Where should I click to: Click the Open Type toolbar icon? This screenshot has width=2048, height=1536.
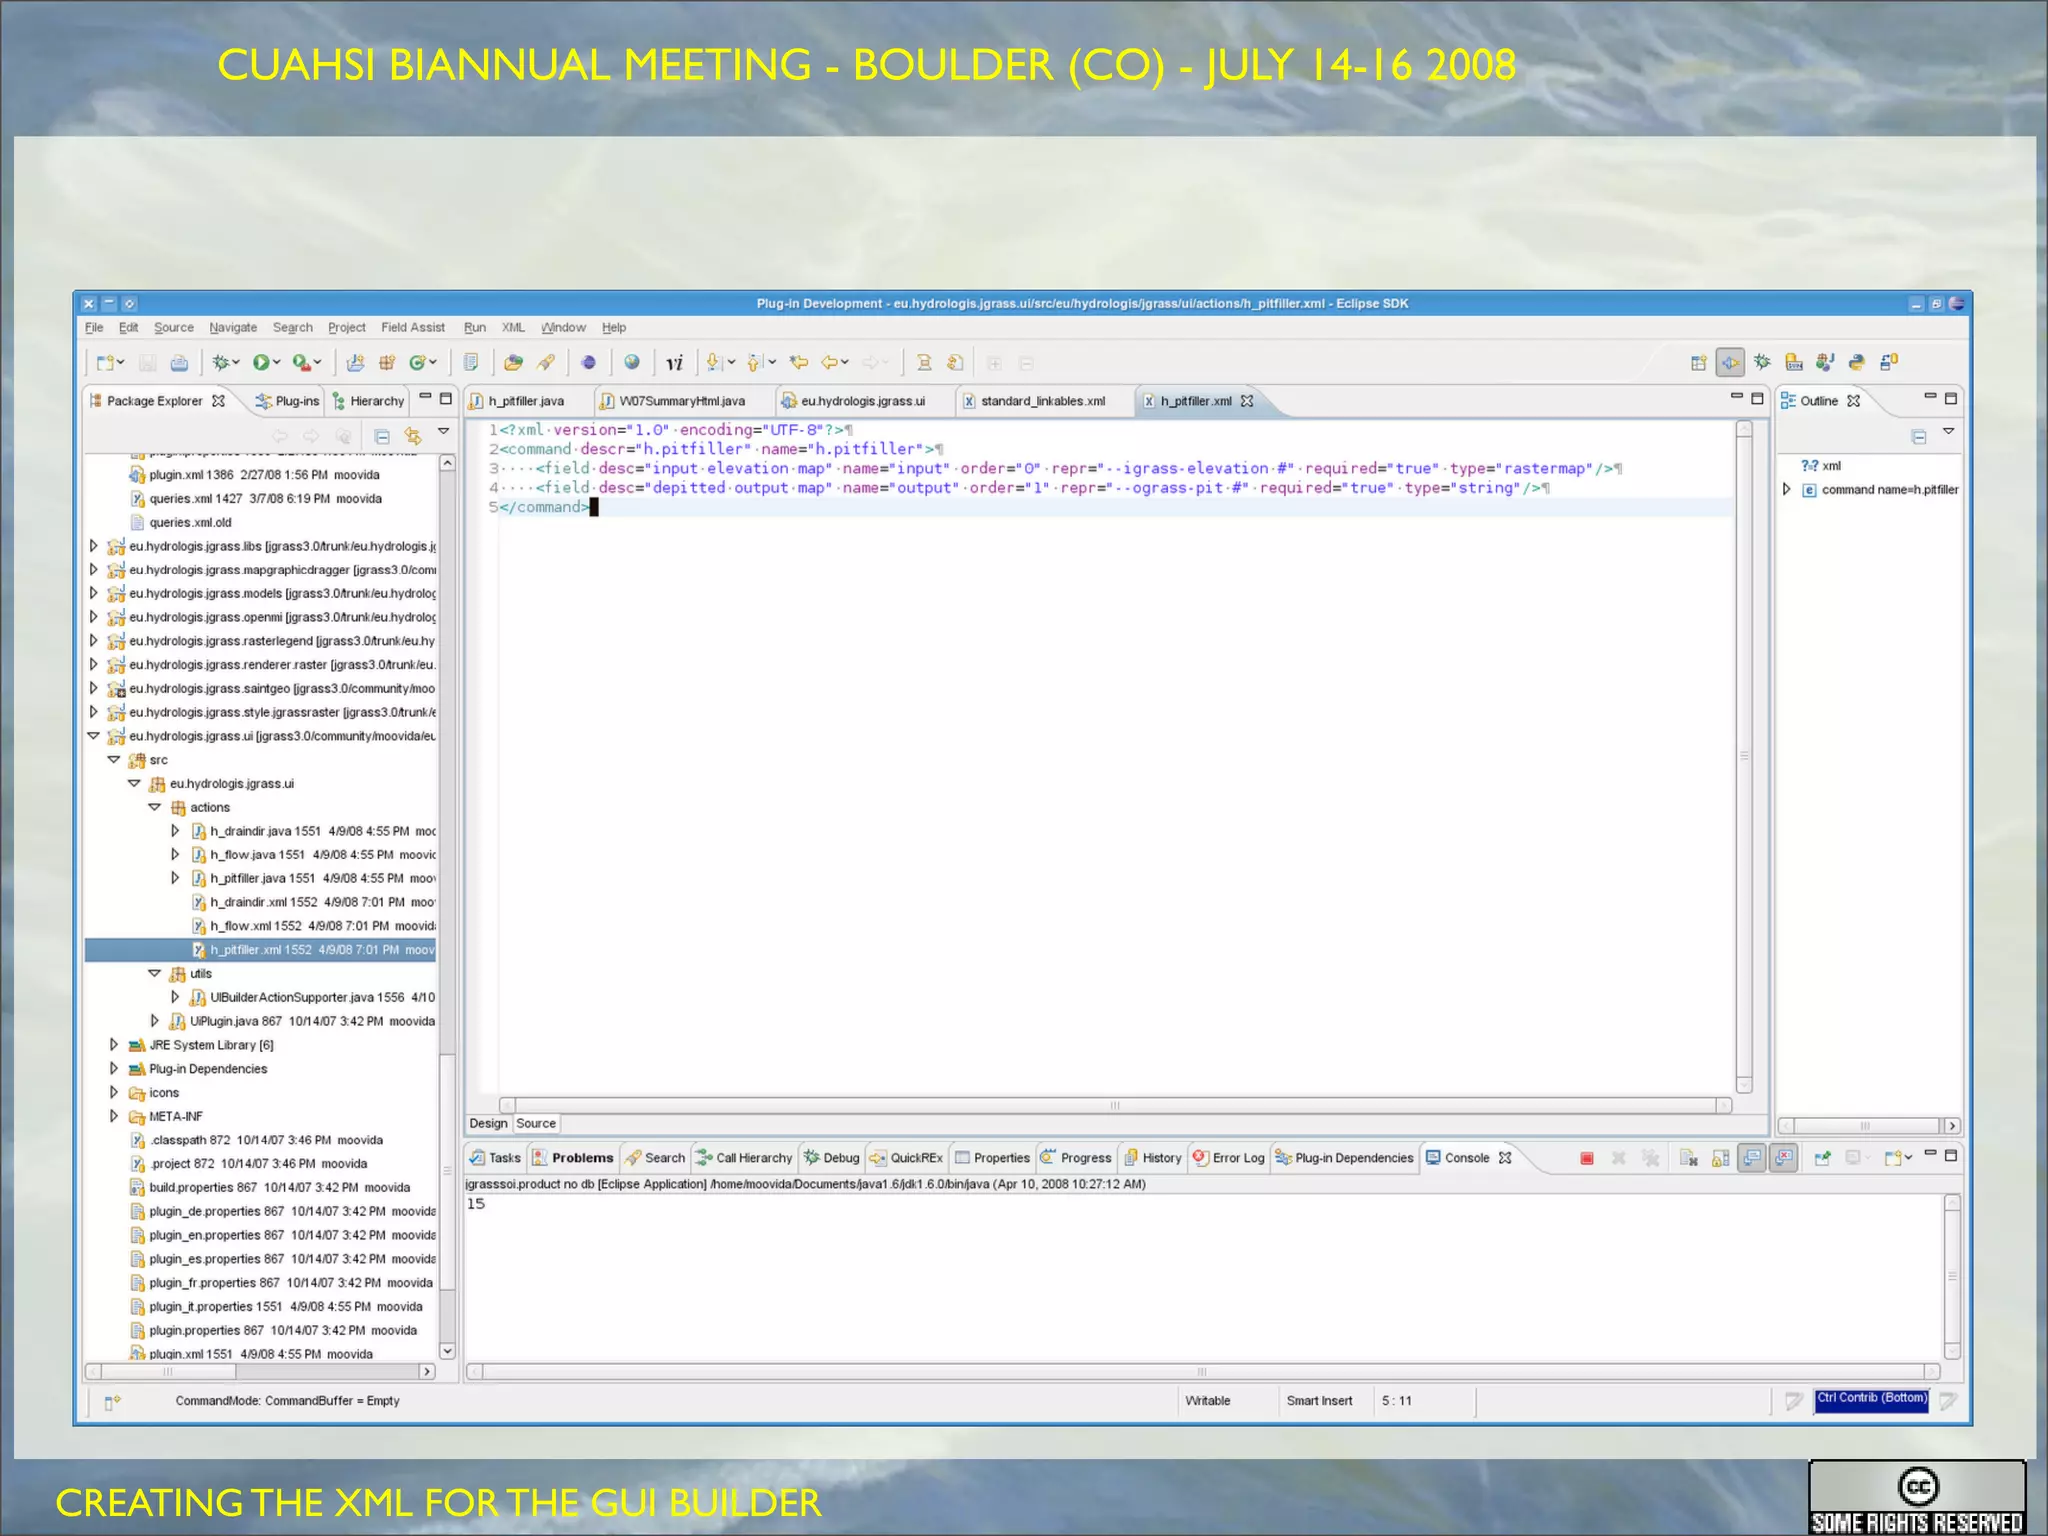pyautogui.click(x=513, y=363)
